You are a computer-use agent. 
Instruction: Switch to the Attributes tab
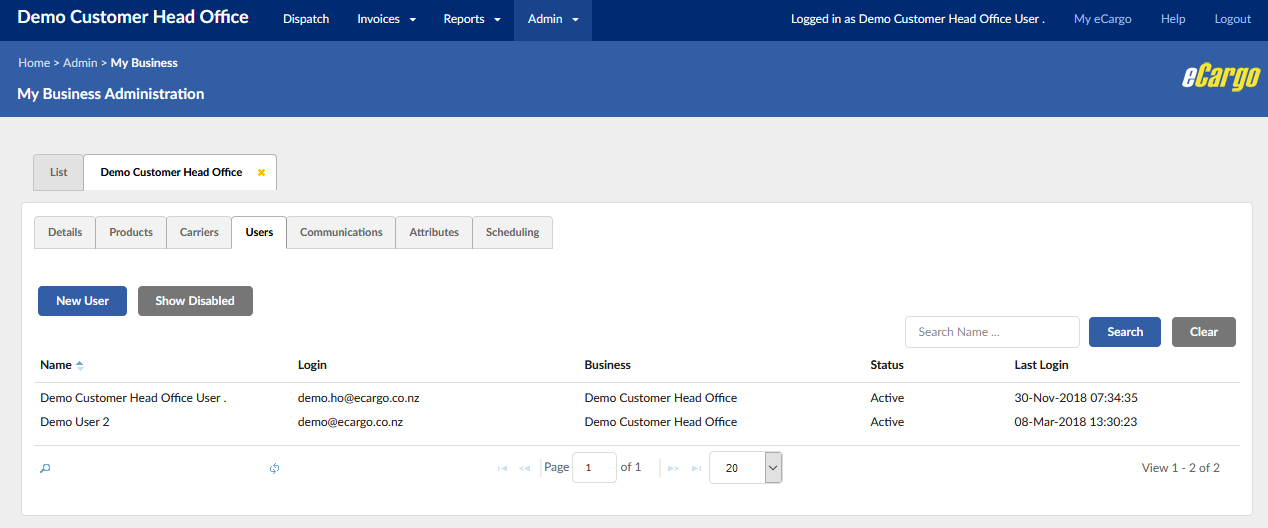434,232
